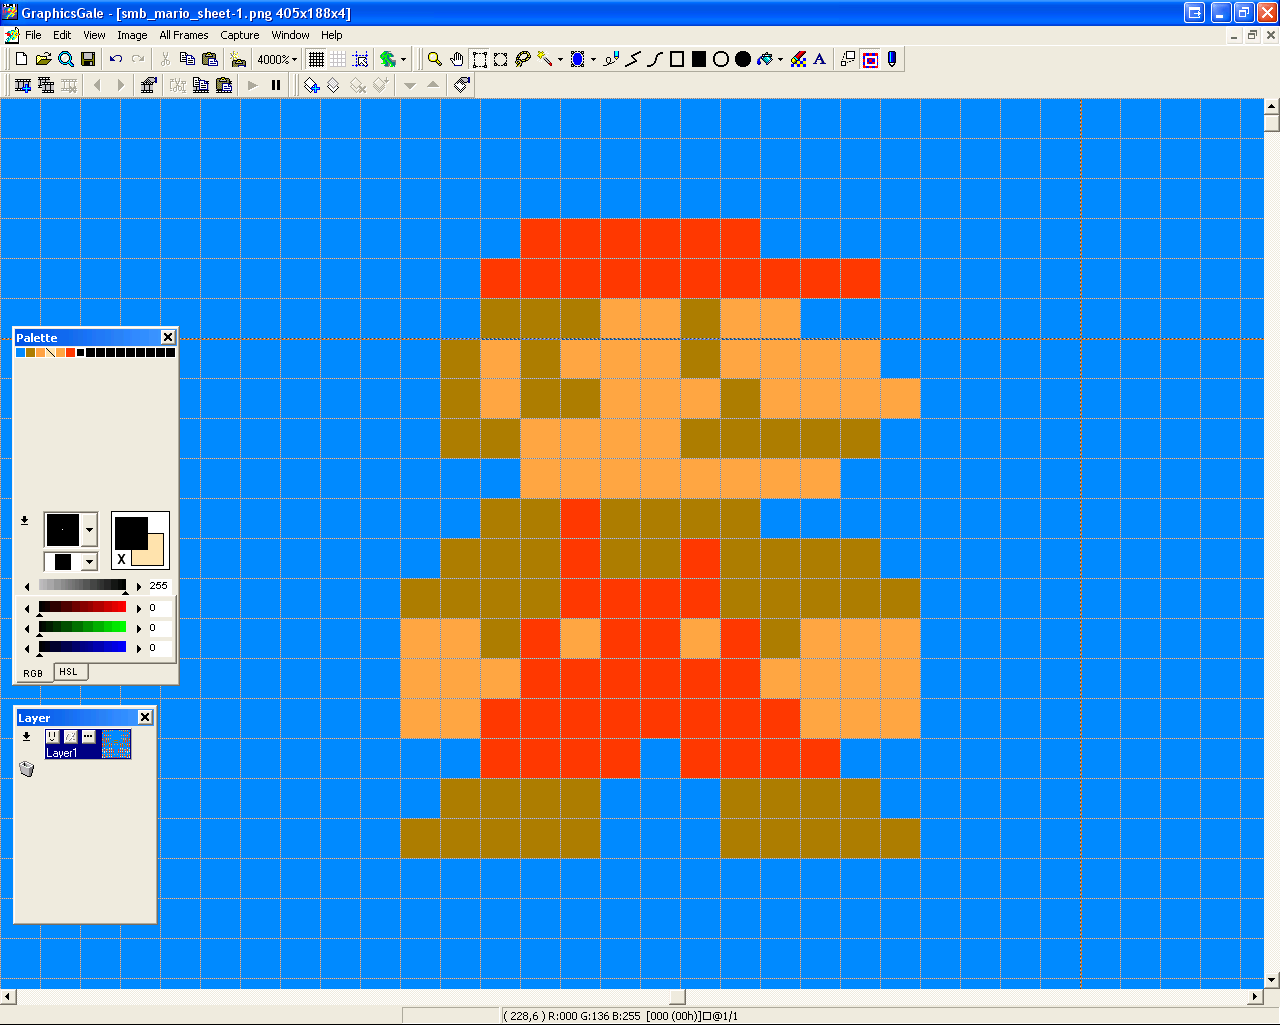The image size is (1280, 1025).
Task: Toggle the blue pen antialiasing icon
Action: point(892,60)
